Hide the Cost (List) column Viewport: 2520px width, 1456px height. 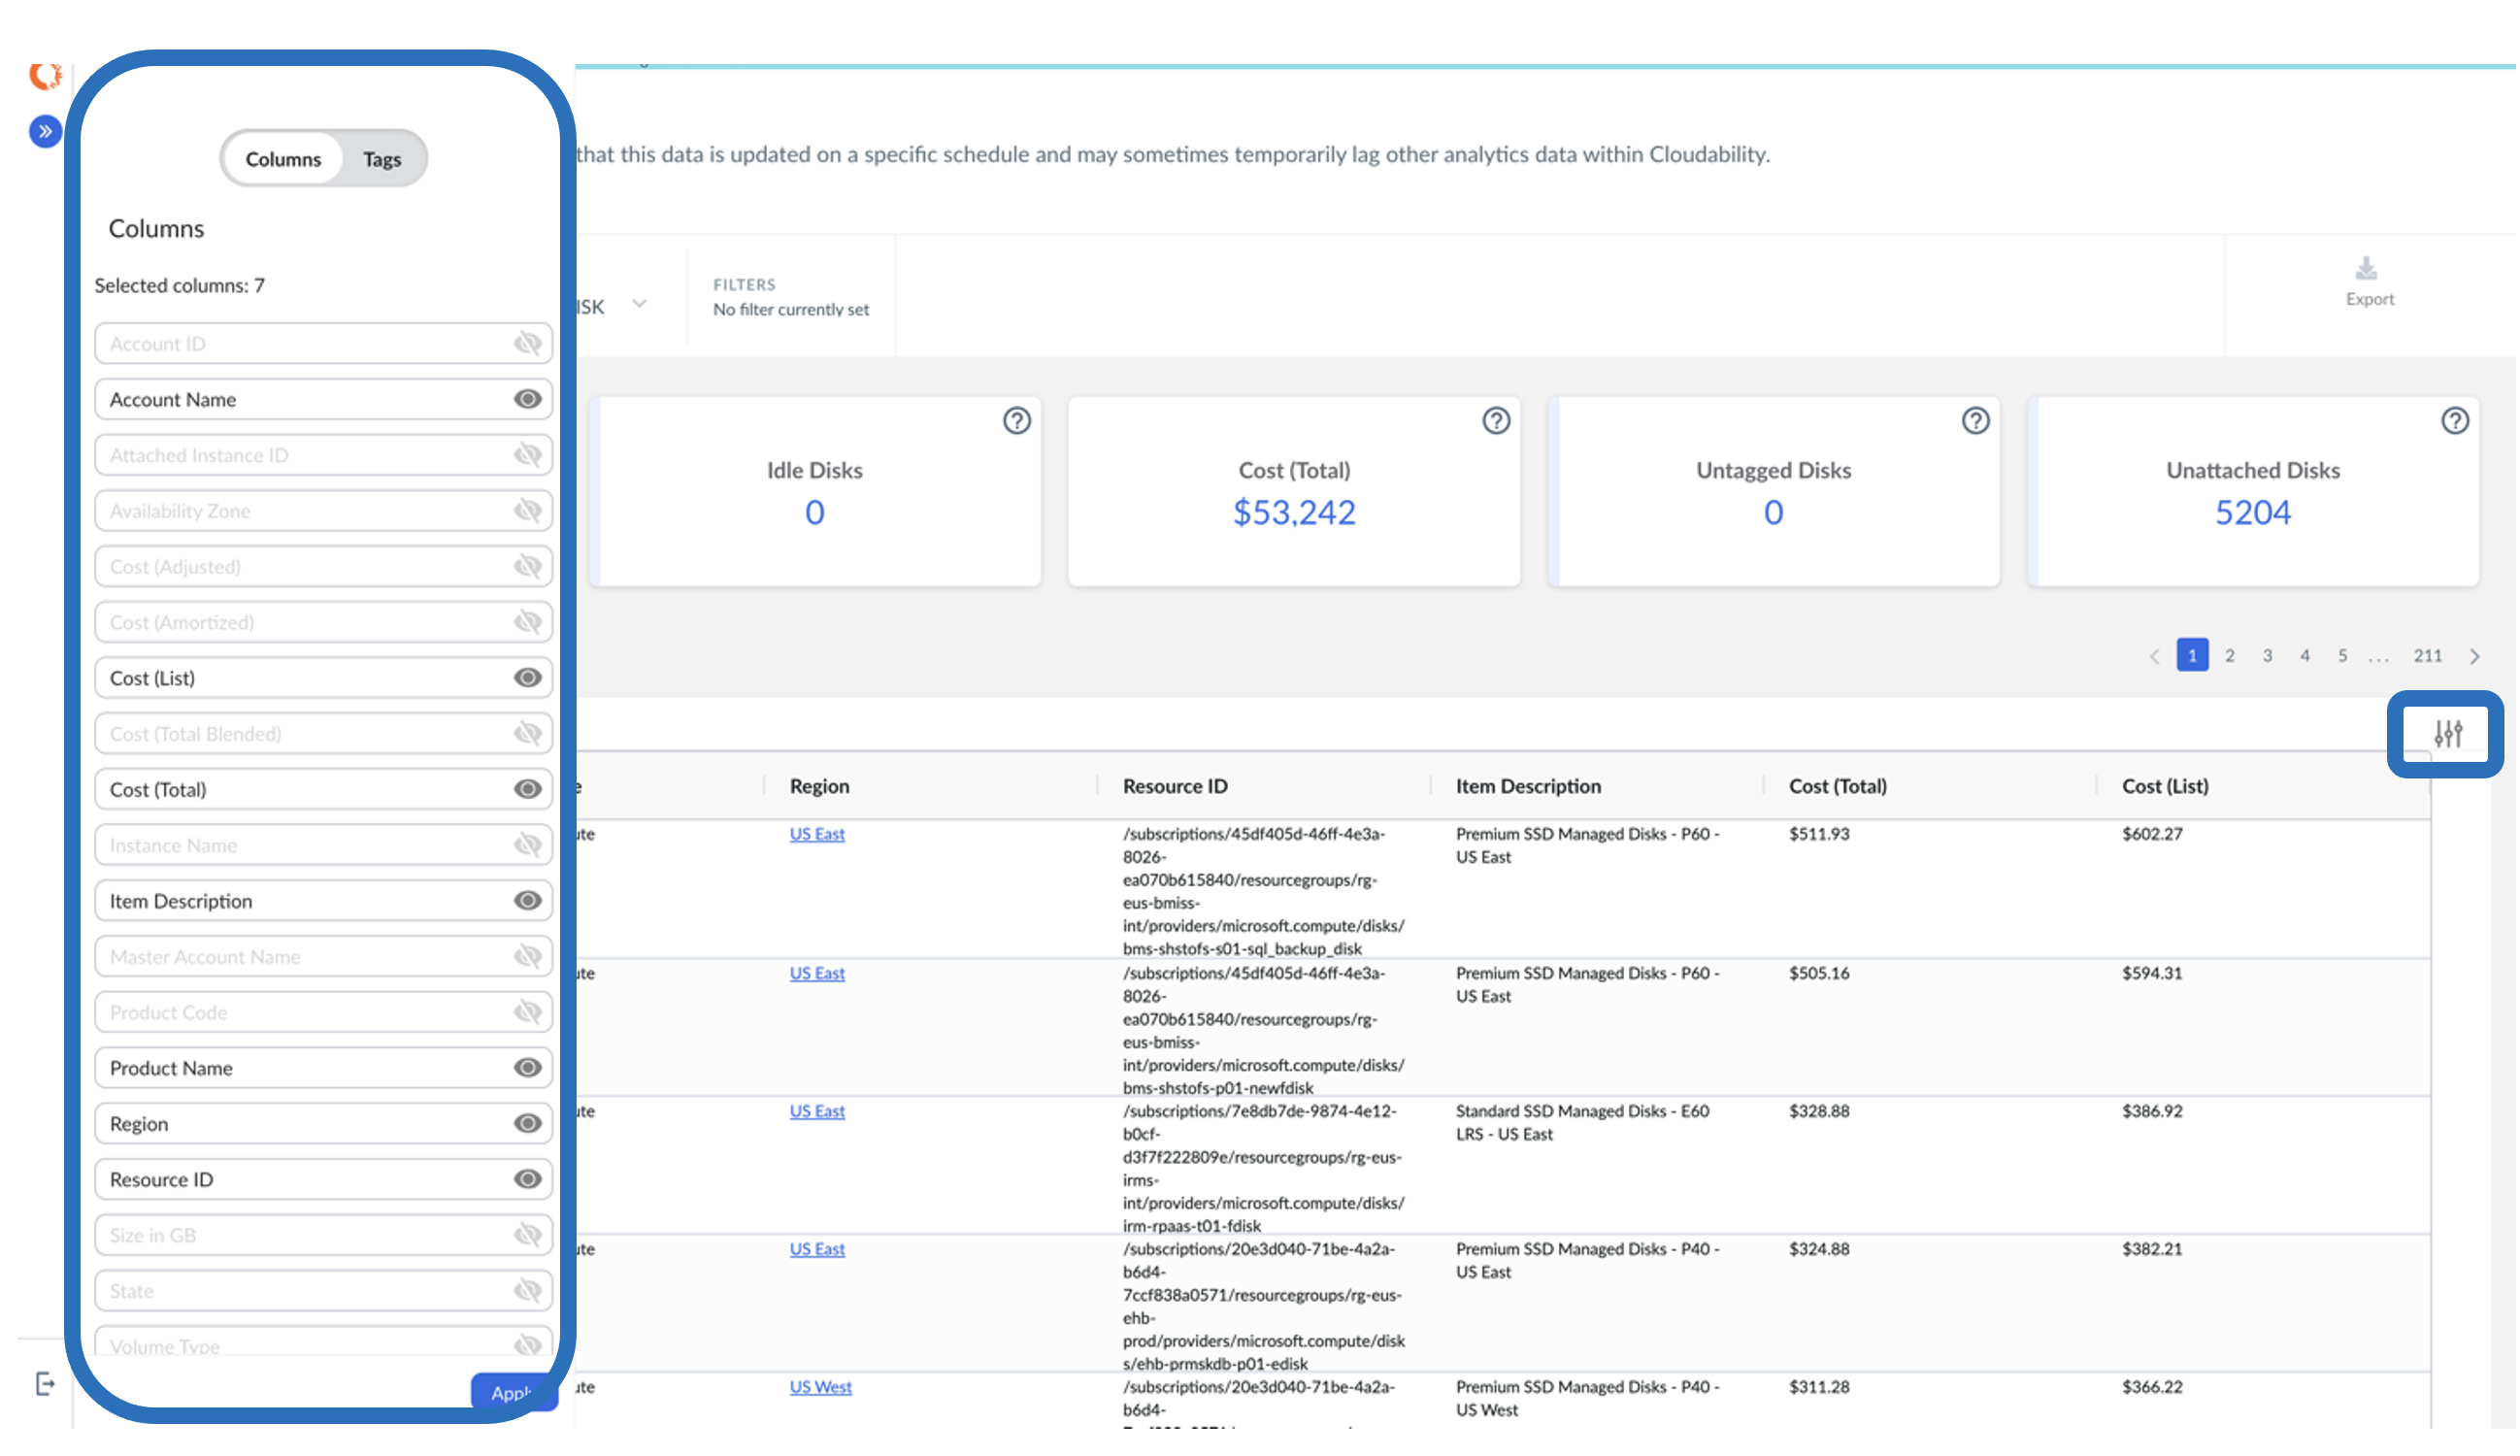[x=528, y=678]
